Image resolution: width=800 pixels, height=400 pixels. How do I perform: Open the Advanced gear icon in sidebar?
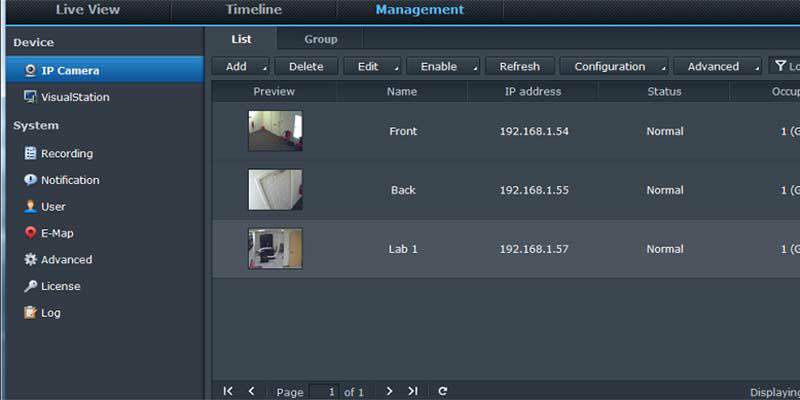31,260
